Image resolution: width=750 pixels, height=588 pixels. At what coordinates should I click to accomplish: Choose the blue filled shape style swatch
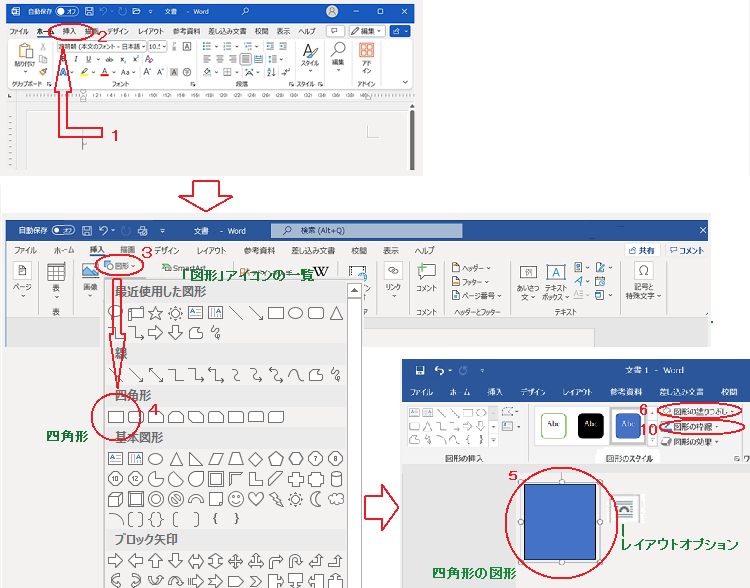(627, 424)
